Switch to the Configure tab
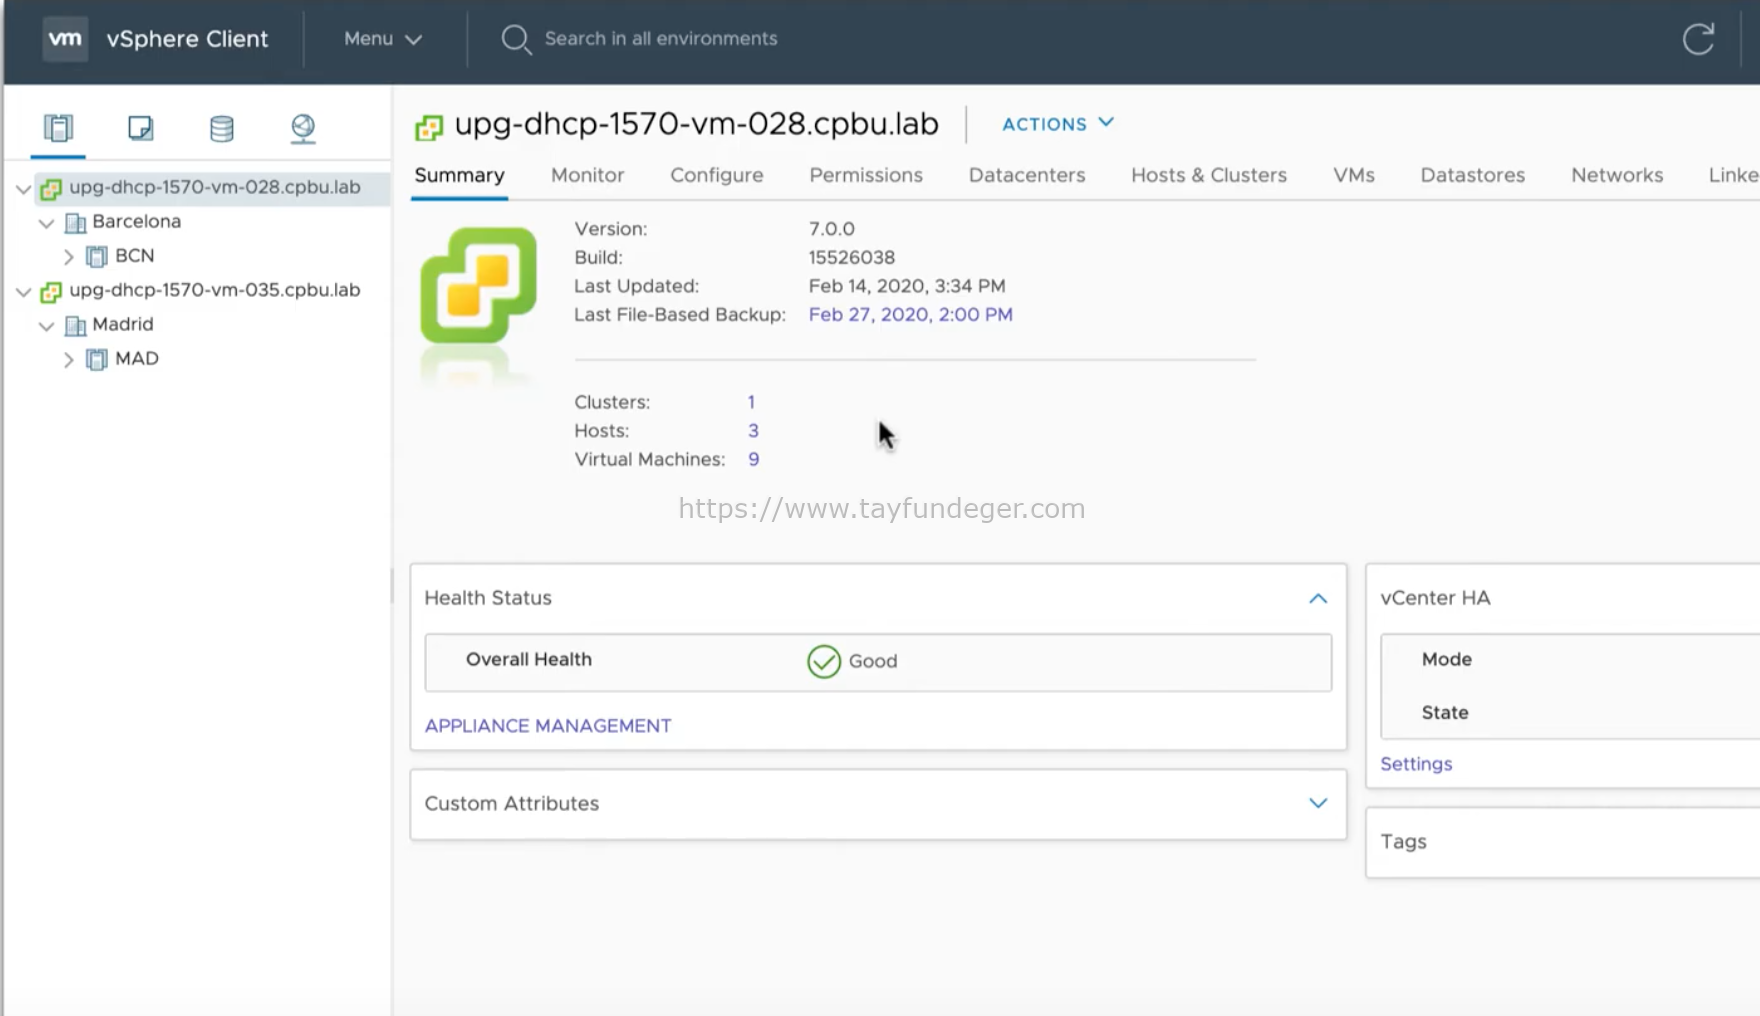The height and width of the screenshot is (1016, 1760). [x=716, y=175]
